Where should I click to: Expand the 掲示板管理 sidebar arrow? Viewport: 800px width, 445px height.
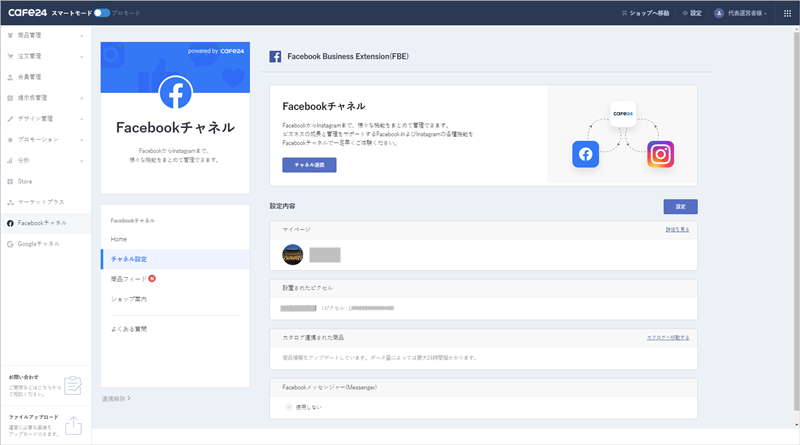point(82,98)
